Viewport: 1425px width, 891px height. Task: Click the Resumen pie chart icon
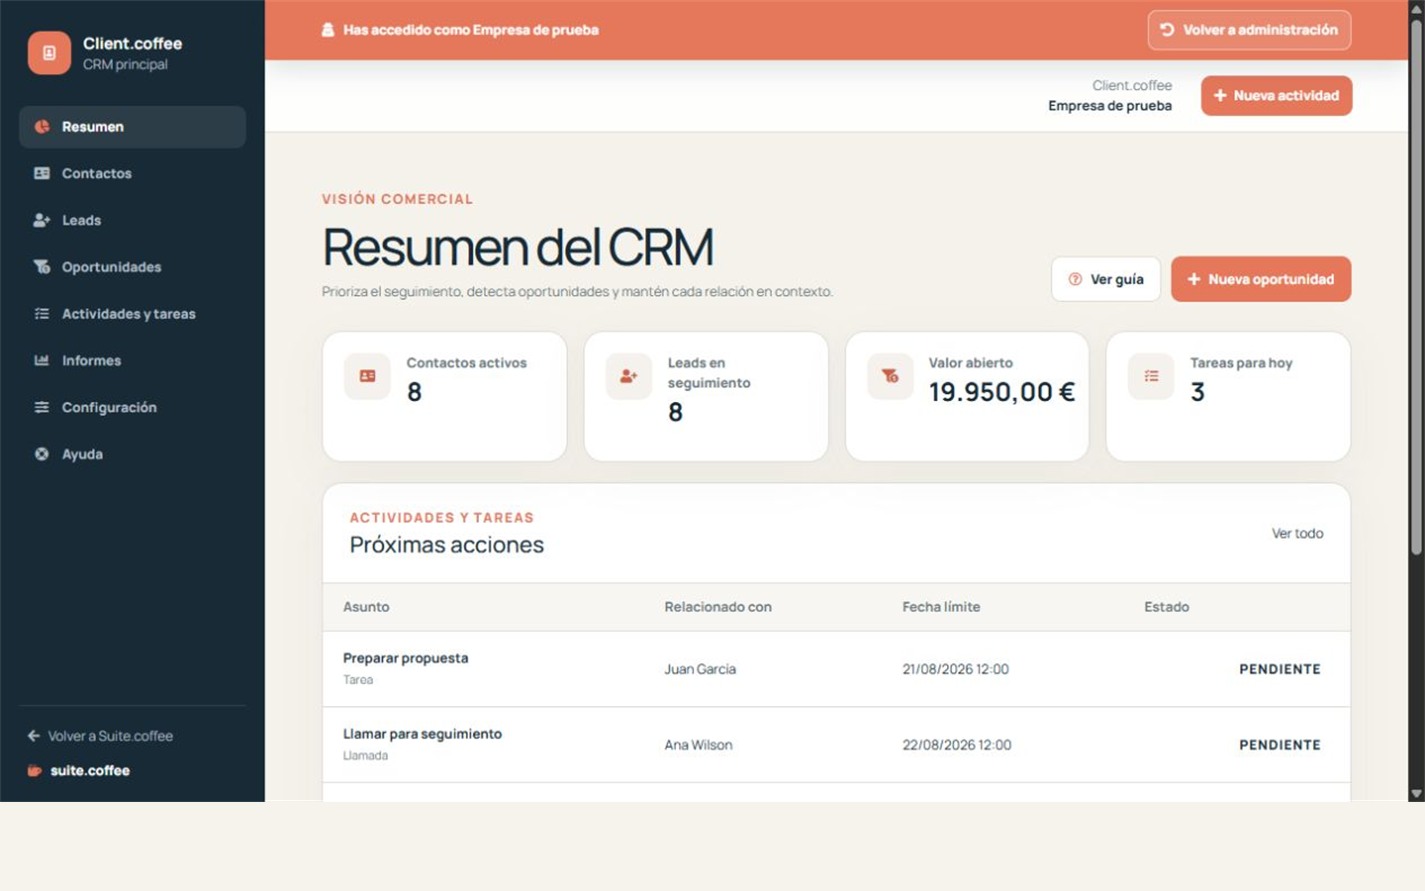tap(42, 127)
